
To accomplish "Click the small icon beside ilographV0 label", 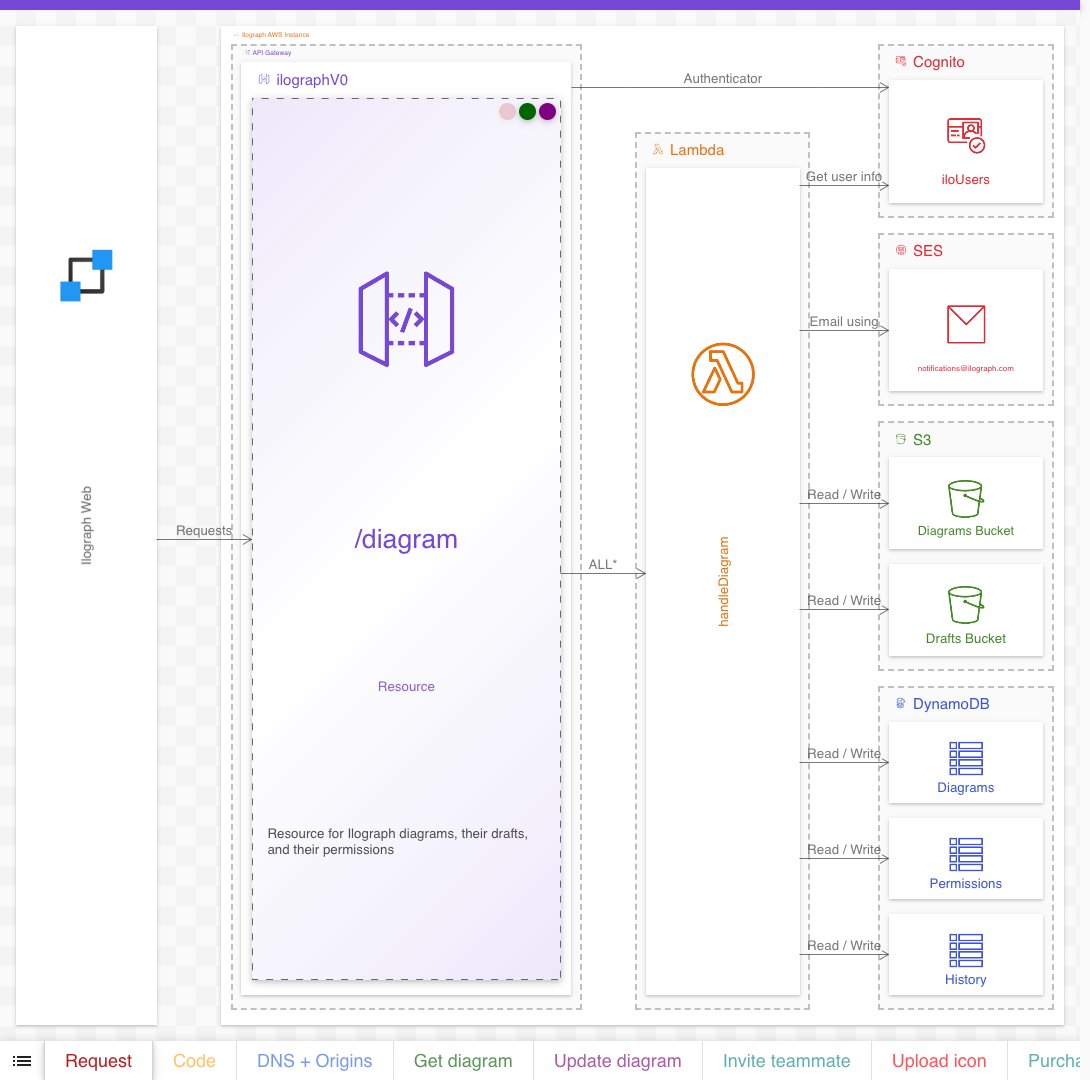I will tap(263, 79).
